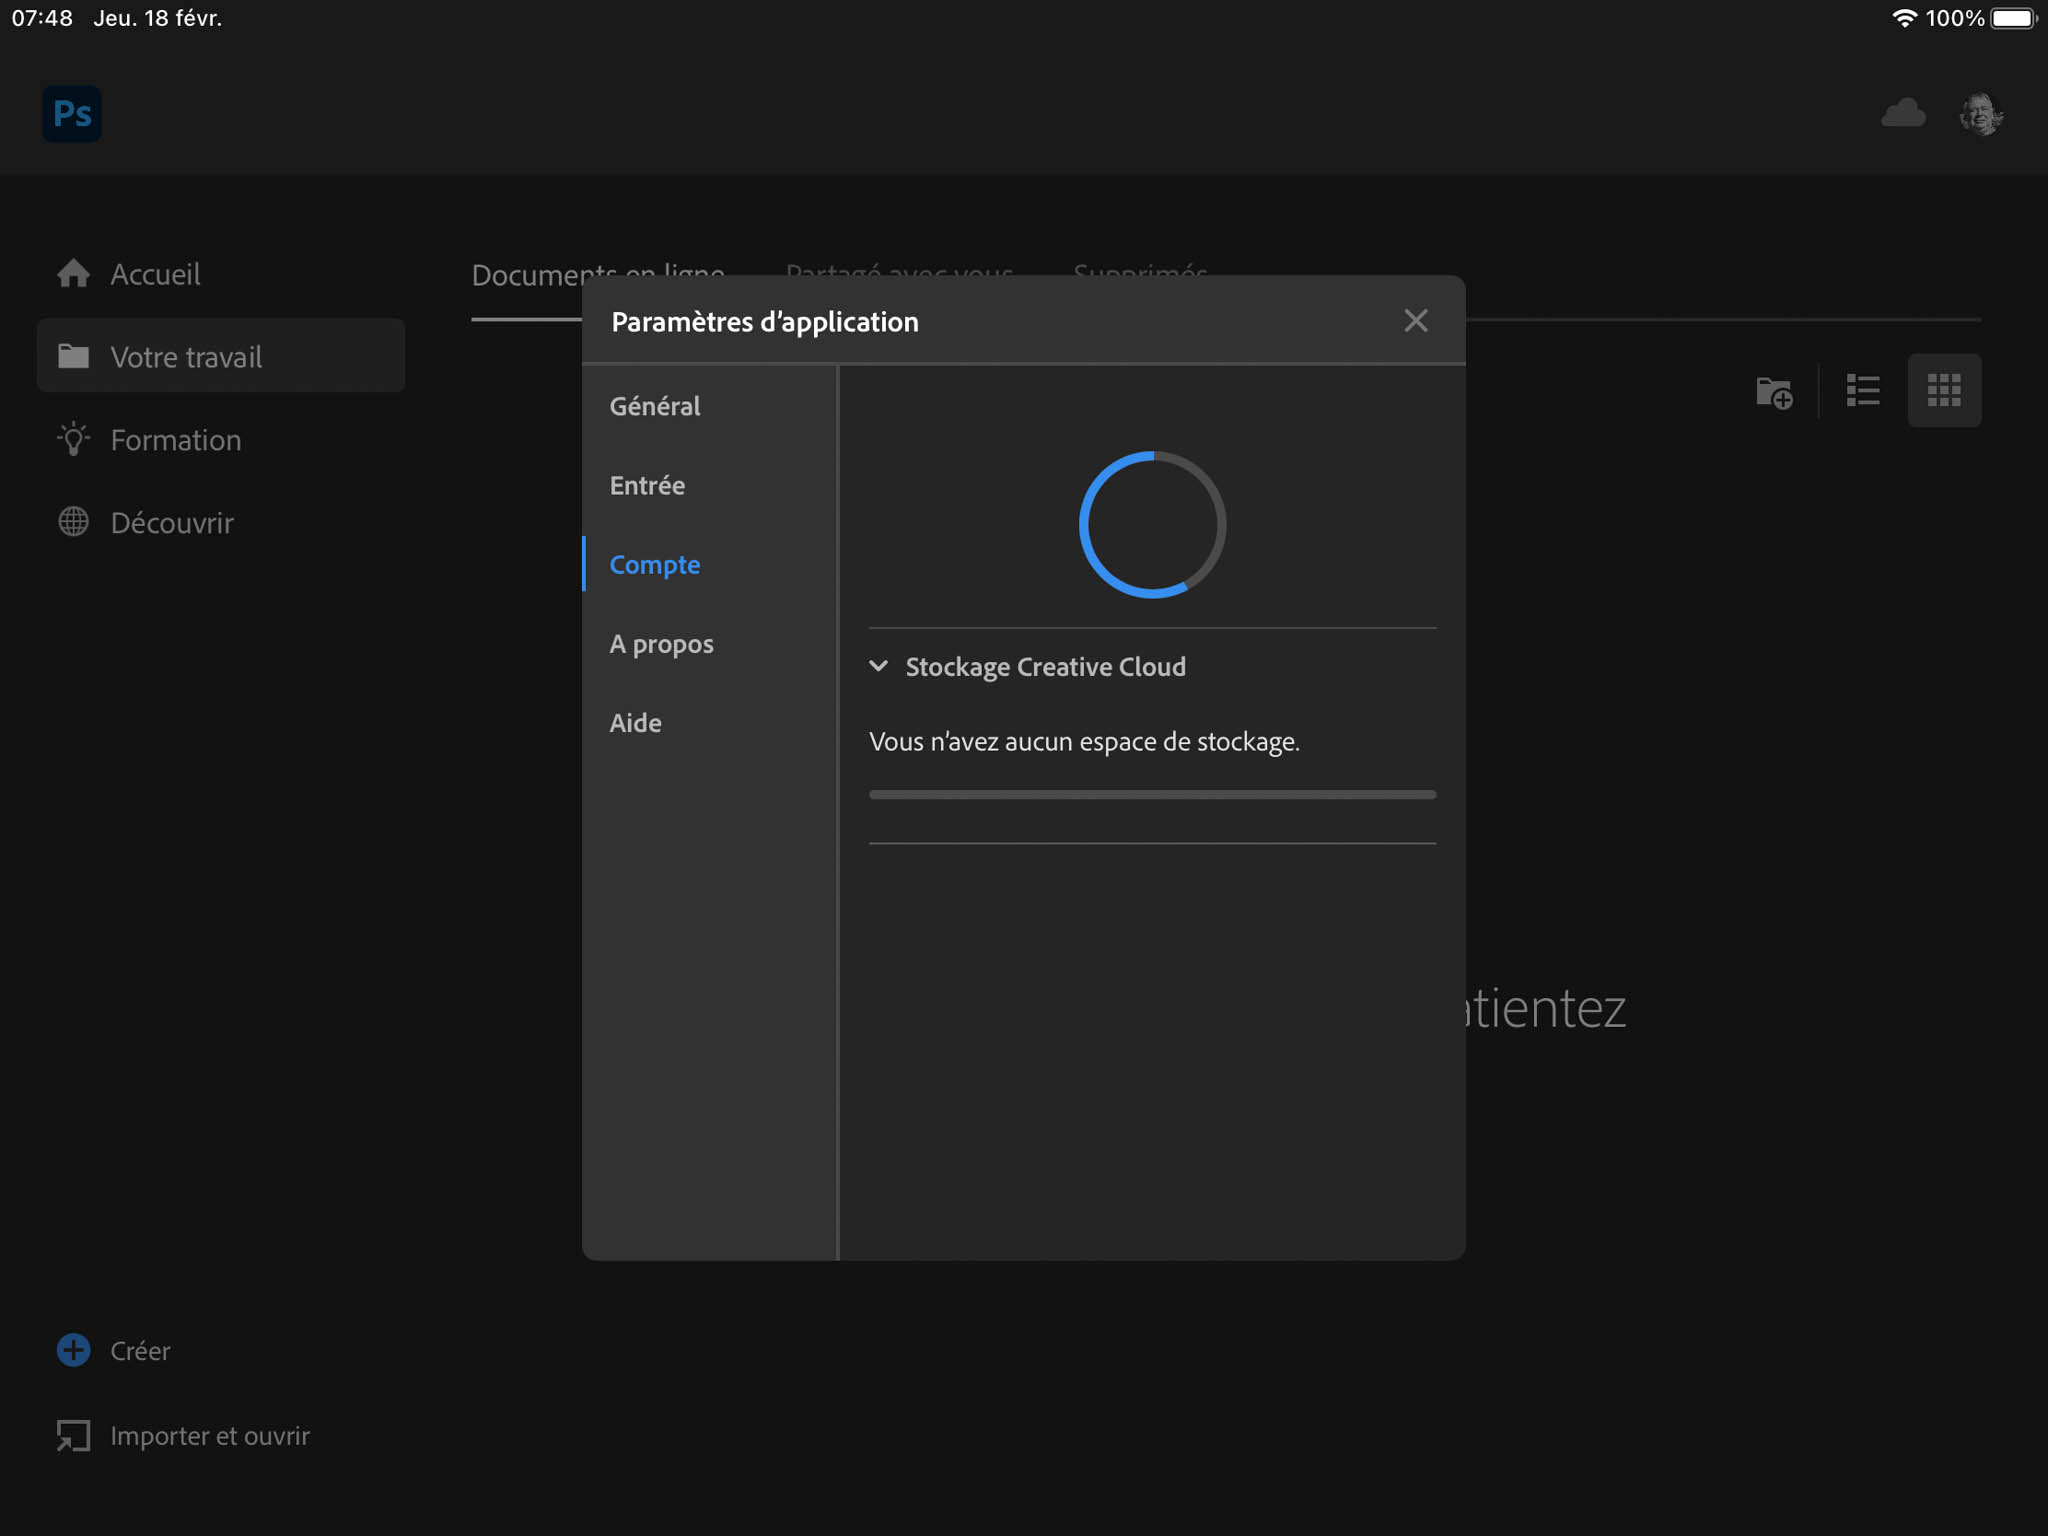Click the Importer et ouvrir label
Image resolution: width=2048 pixels, height=1536 pixels.
tap(210, 1436)
